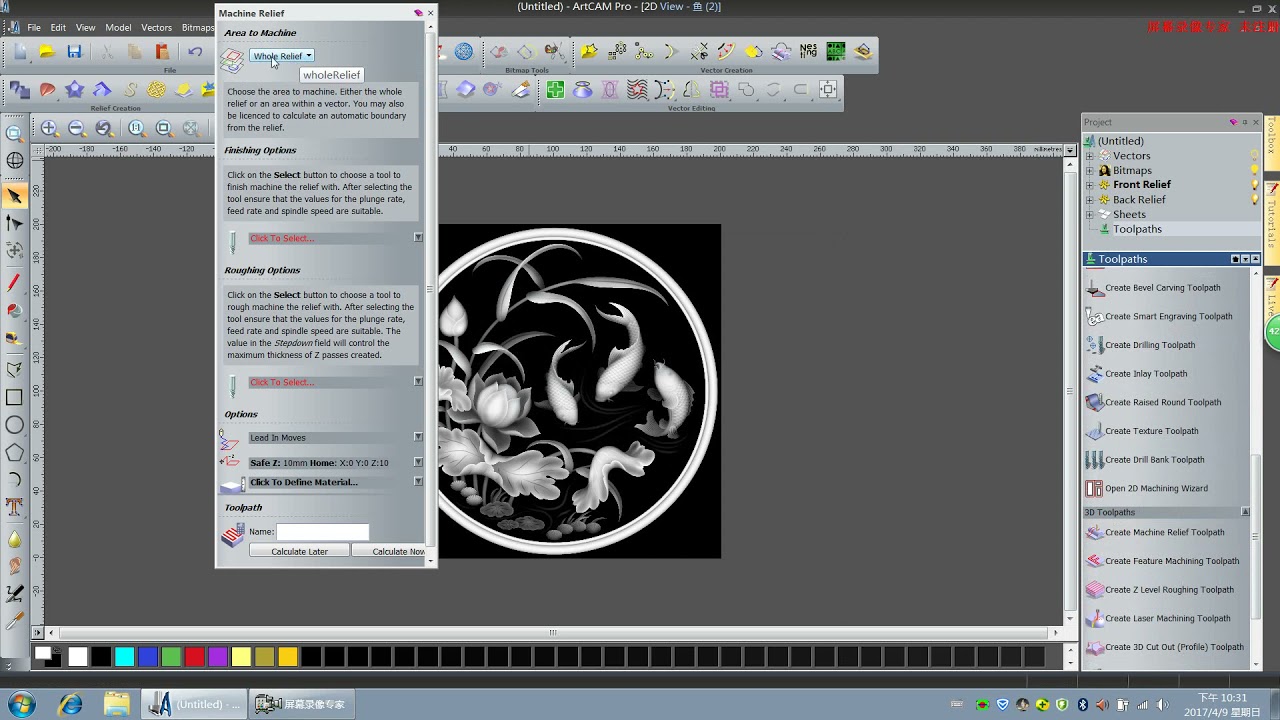Viewport: 1280px width, 720px height.
Task: Open the View menu
Action: (86, 28)
